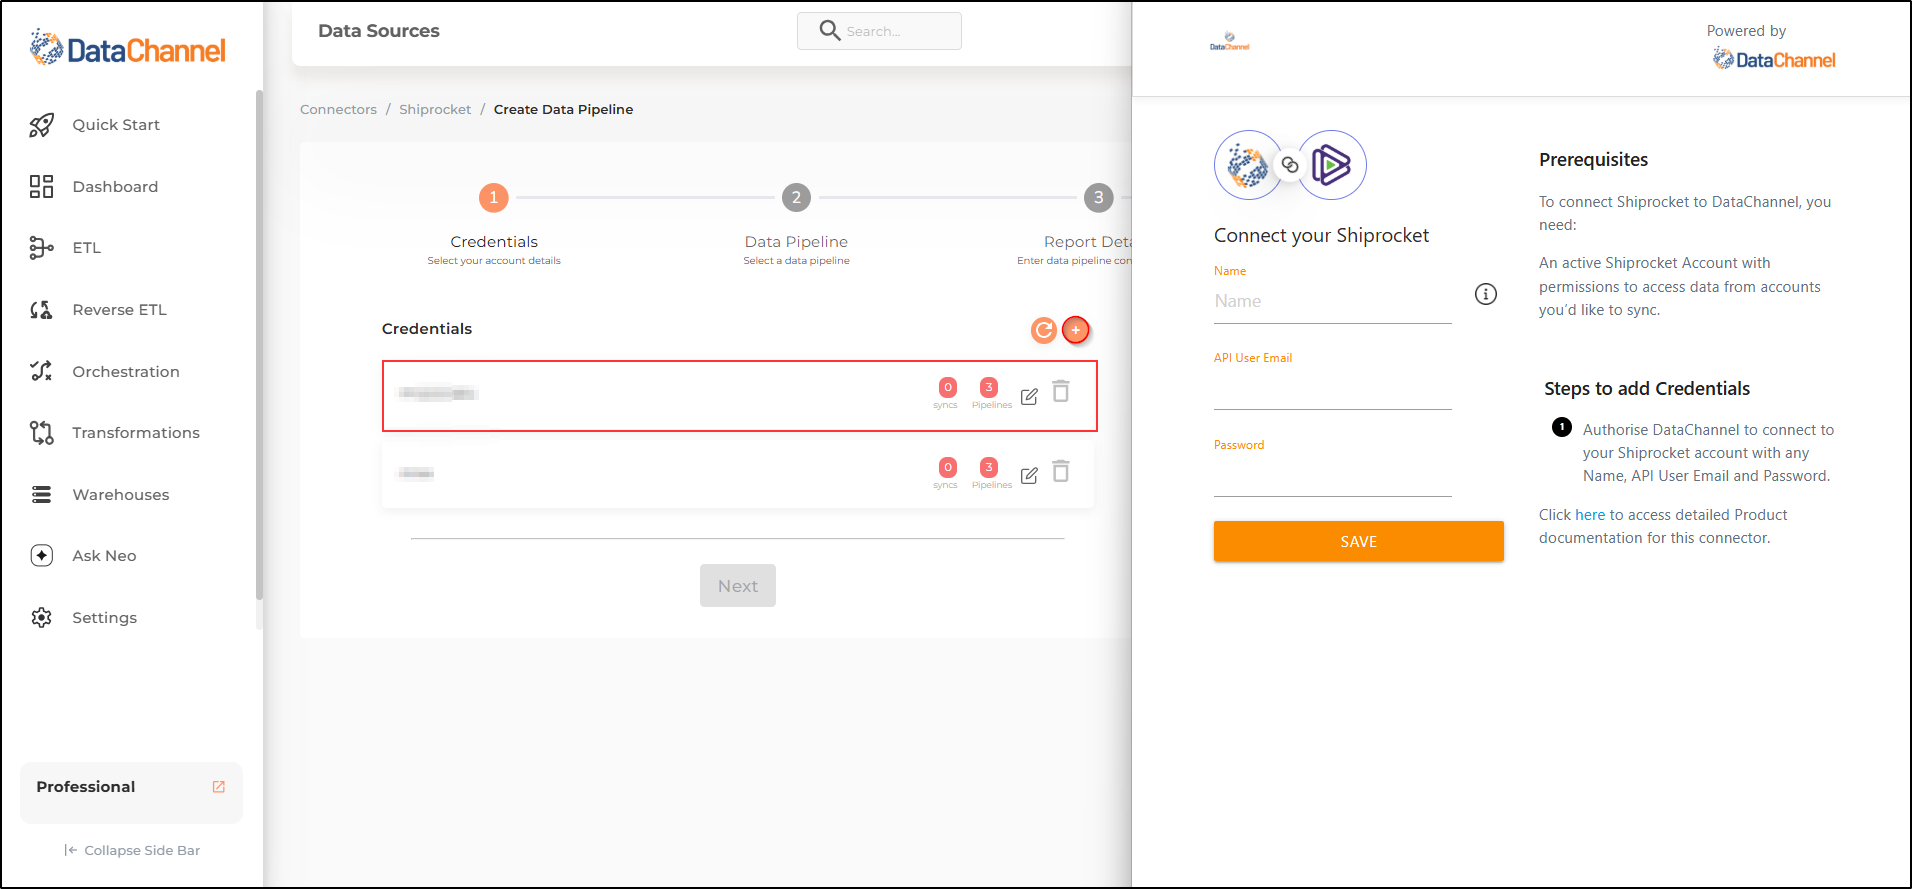Delete the first credential row
Screen dimensions: 1912x889
(1061, 391)
